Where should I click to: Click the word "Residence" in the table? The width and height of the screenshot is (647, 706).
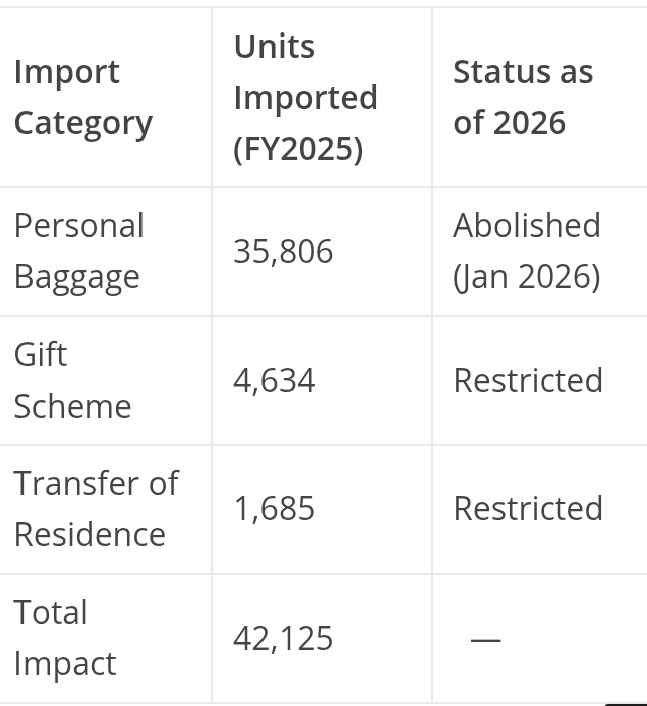coord(90,534)
